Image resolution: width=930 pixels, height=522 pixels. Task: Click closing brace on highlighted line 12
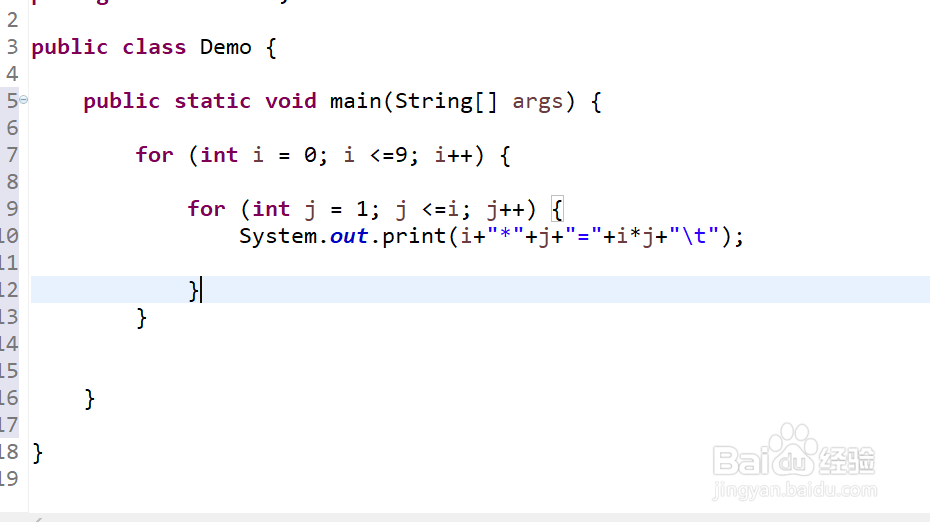pos(193,291)
